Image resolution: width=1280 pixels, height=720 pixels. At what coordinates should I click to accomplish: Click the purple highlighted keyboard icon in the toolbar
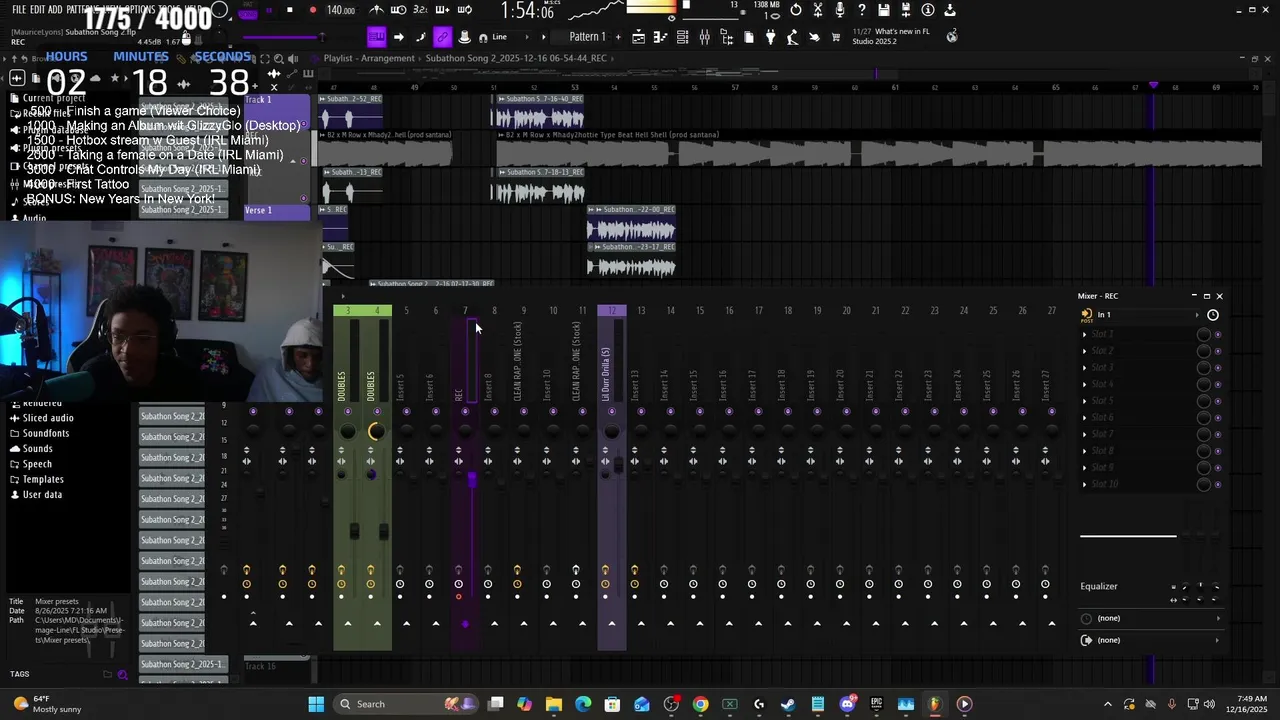click(x=376, y=37)
